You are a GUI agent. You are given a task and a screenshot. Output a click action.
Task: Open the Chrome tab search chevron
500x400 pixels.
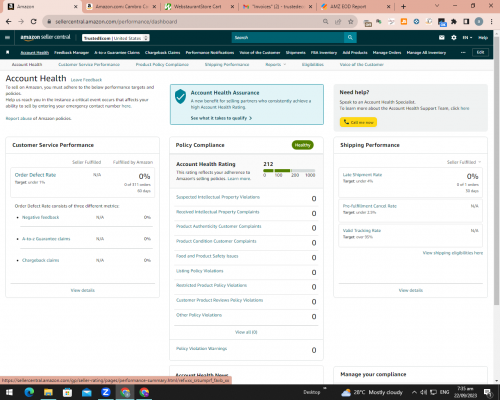(x=437, y=6)
